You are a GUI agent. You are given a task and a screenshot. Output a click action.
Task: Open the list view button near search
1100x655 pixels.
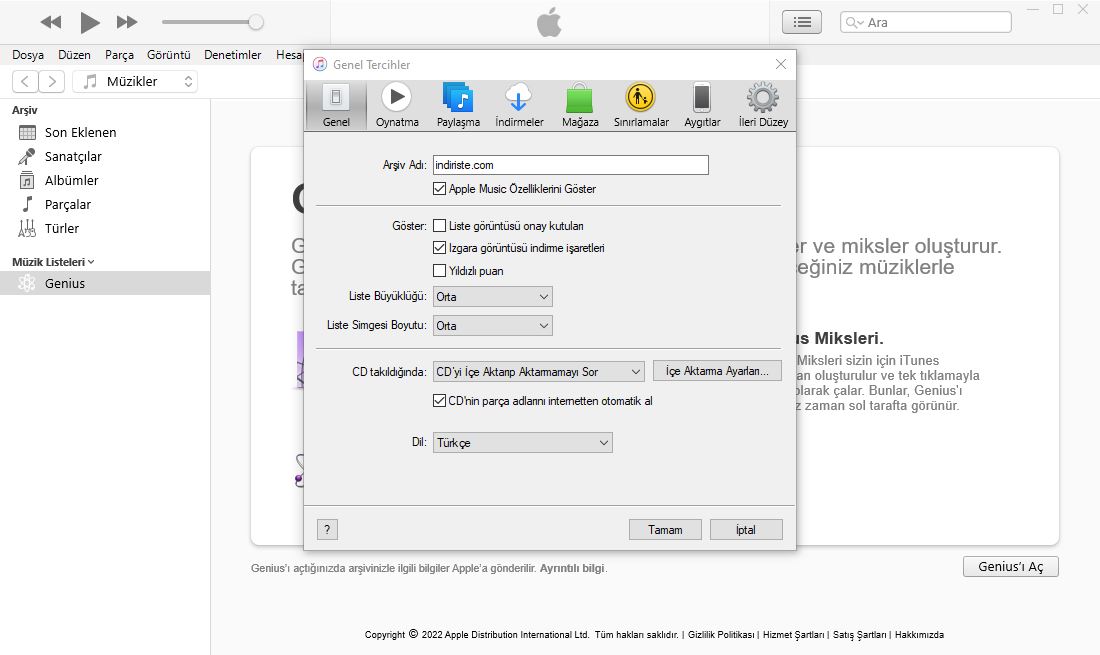(802, 22)
